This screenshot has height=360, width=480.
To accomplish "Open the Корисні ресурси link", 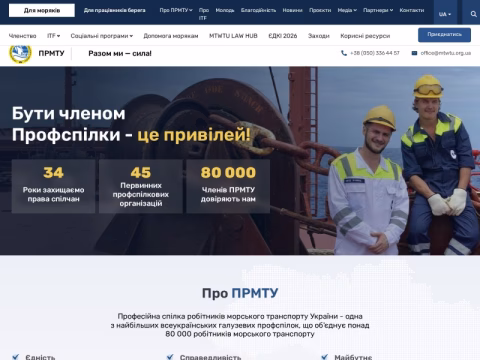I will coord(365,36).
